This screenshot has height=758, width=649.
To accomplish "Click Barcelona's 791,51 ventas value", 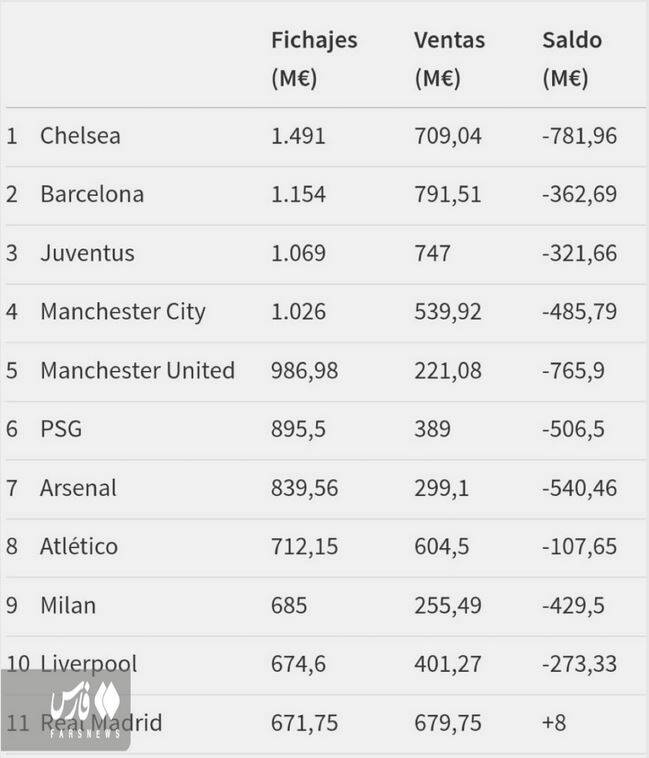I will (447, 194).
